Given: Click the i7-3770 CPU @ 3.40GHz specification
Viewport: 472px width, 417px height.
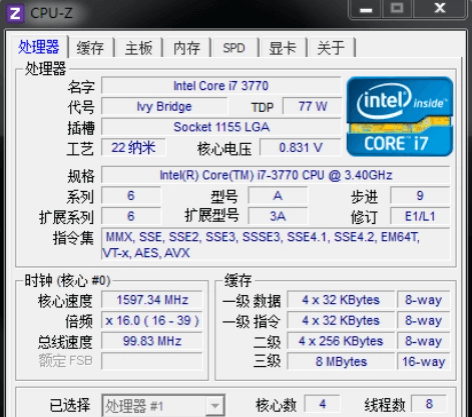Looking at the screenshot, I should pyautogui.click(x=276, y=175).
